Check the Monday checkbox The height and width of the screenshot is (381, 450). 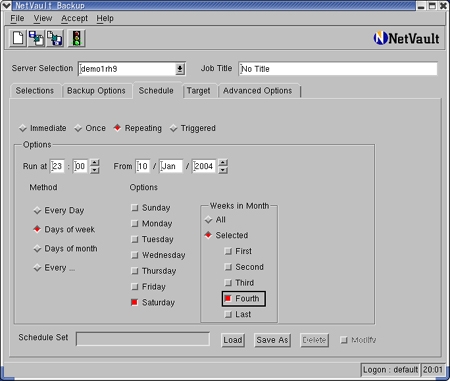(152, 223)
